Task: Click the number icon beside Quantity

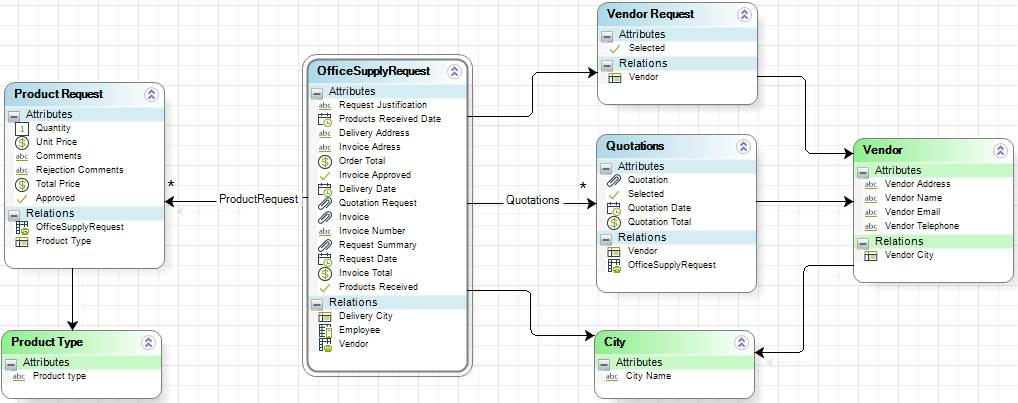Action: (22, 128)
